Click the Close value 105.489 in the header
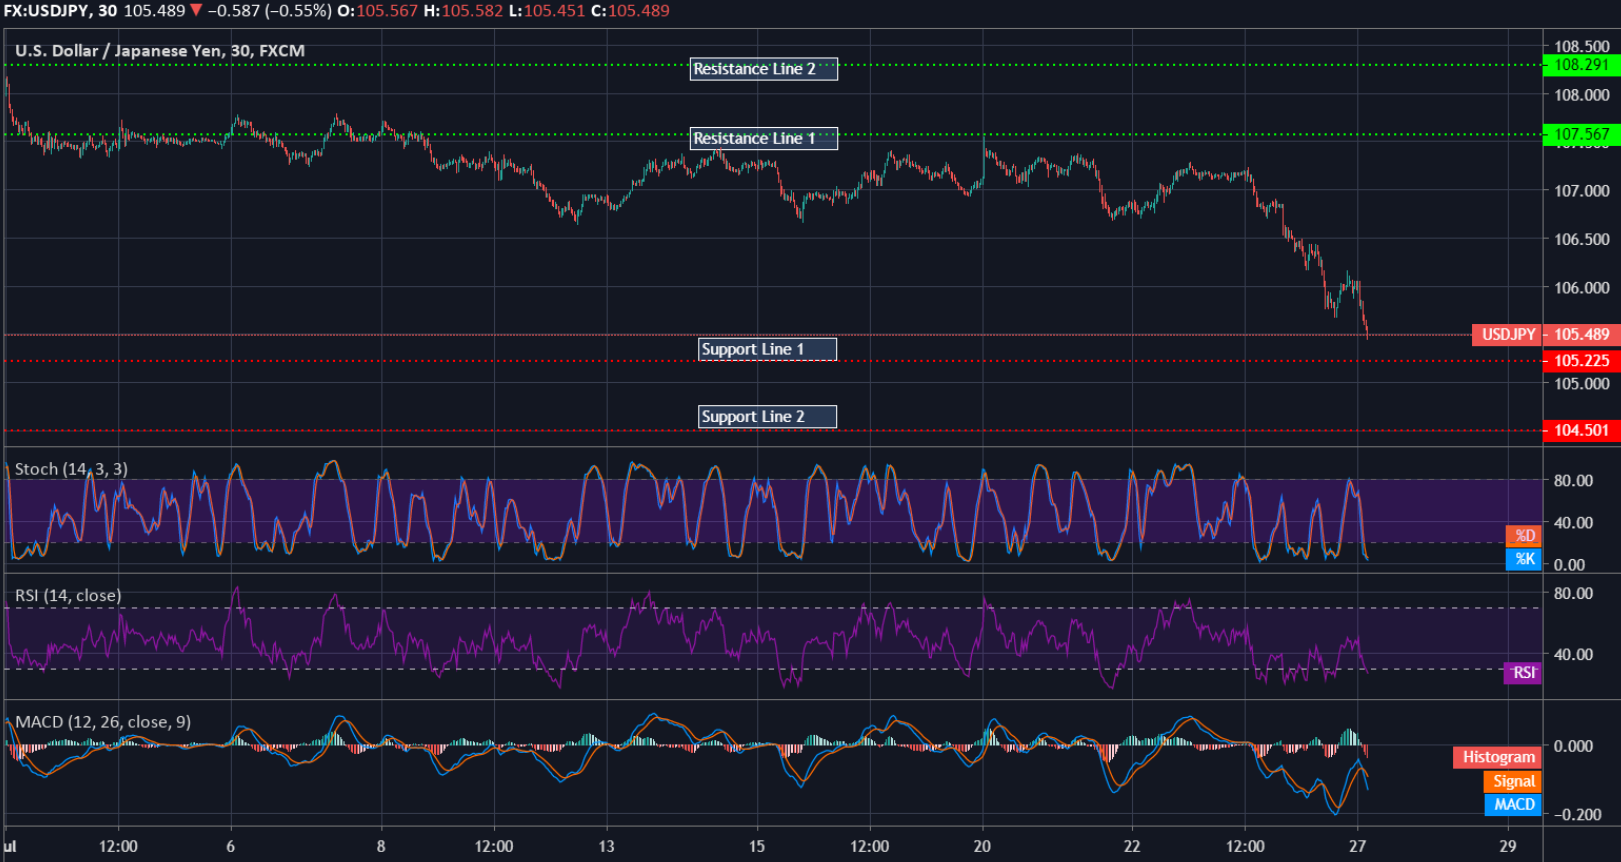Screen dimensions: 1621x862 click(639, 11)
